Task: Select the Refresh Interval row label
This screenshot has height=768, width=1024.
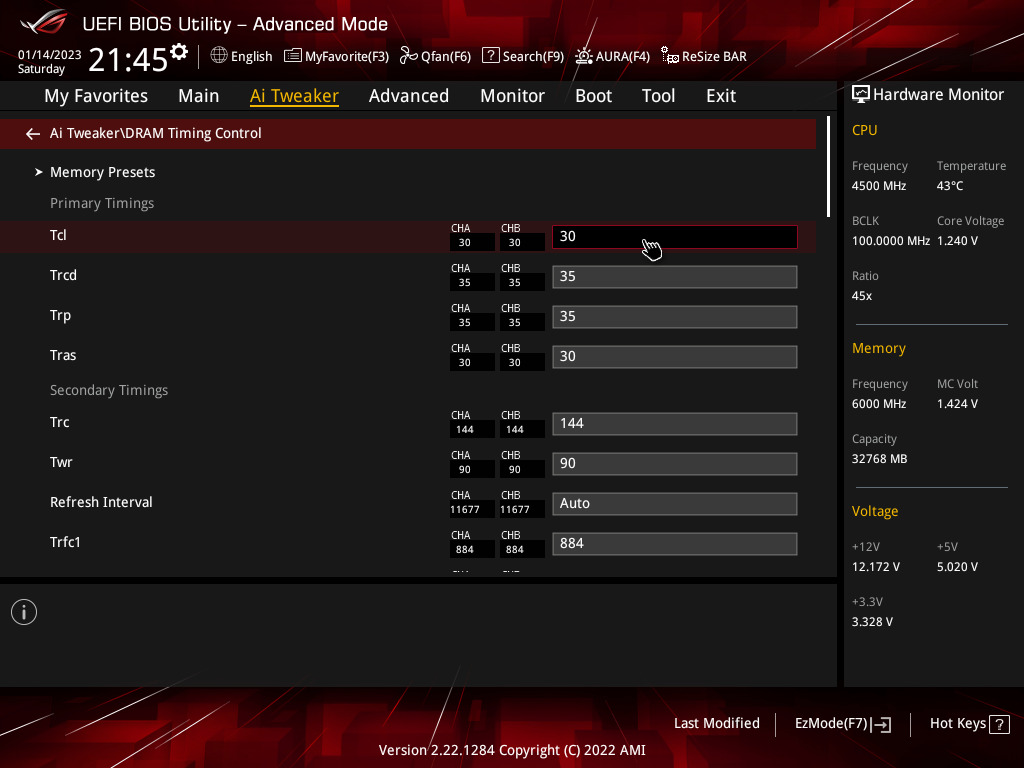Action: coord(101,502)
